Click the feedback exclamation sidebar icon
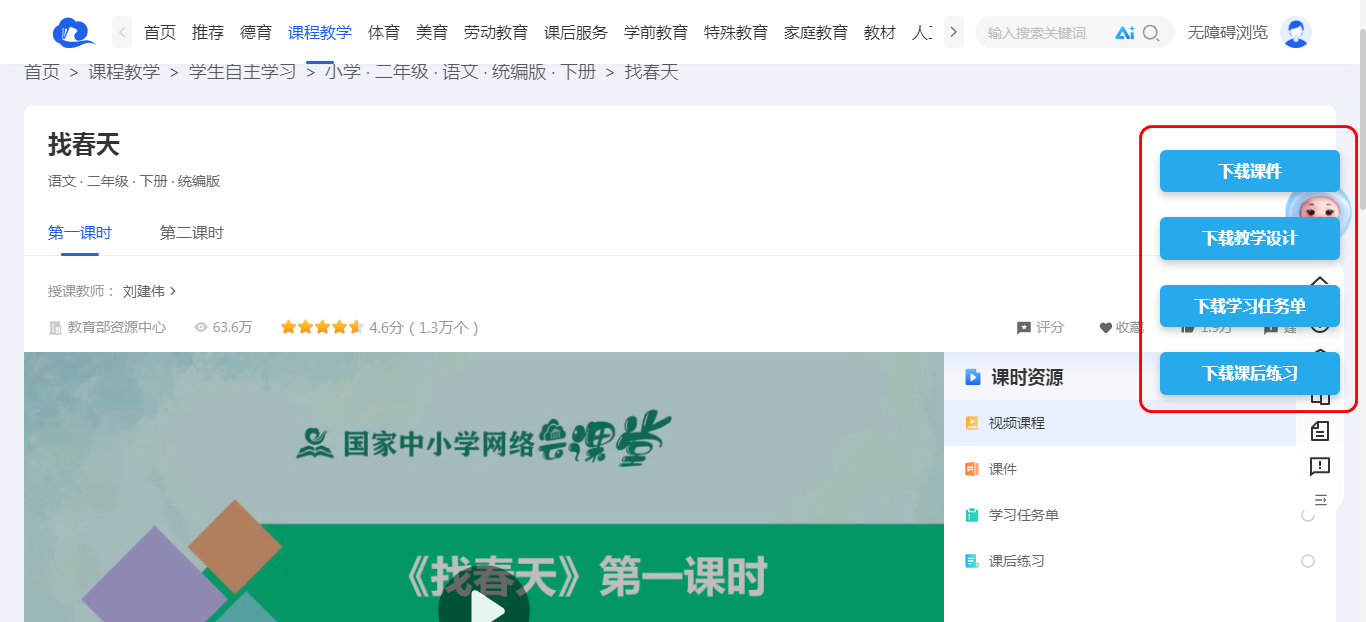 coord(1320,466)
